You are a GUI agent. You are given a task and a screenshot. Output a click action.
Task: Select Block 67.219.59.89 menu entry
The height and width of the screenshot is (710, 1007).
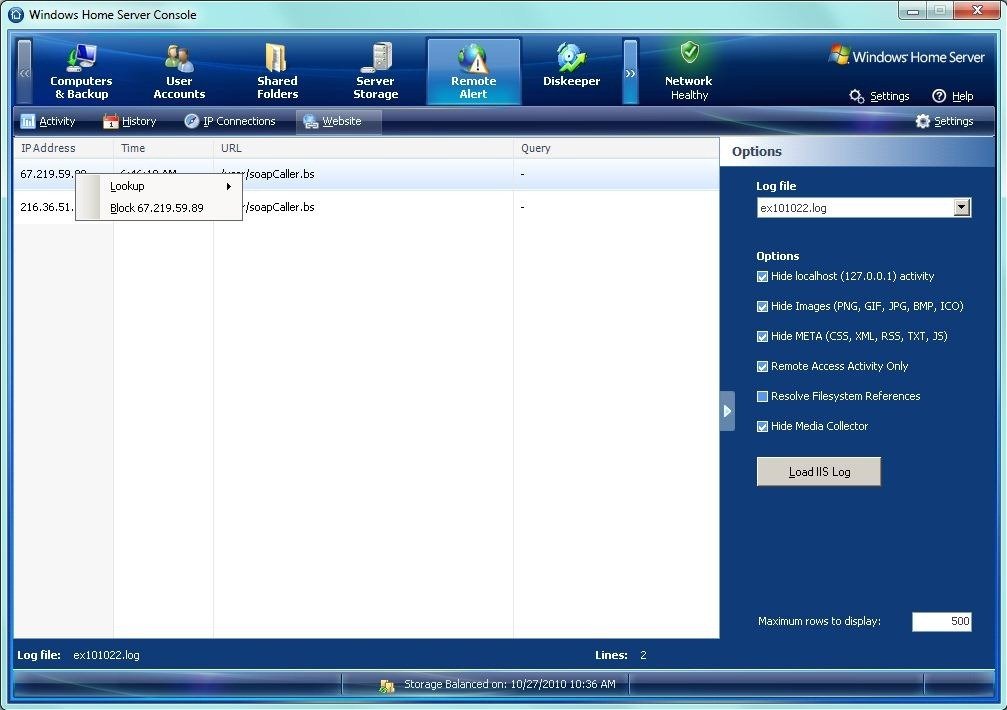click(159, 209)
